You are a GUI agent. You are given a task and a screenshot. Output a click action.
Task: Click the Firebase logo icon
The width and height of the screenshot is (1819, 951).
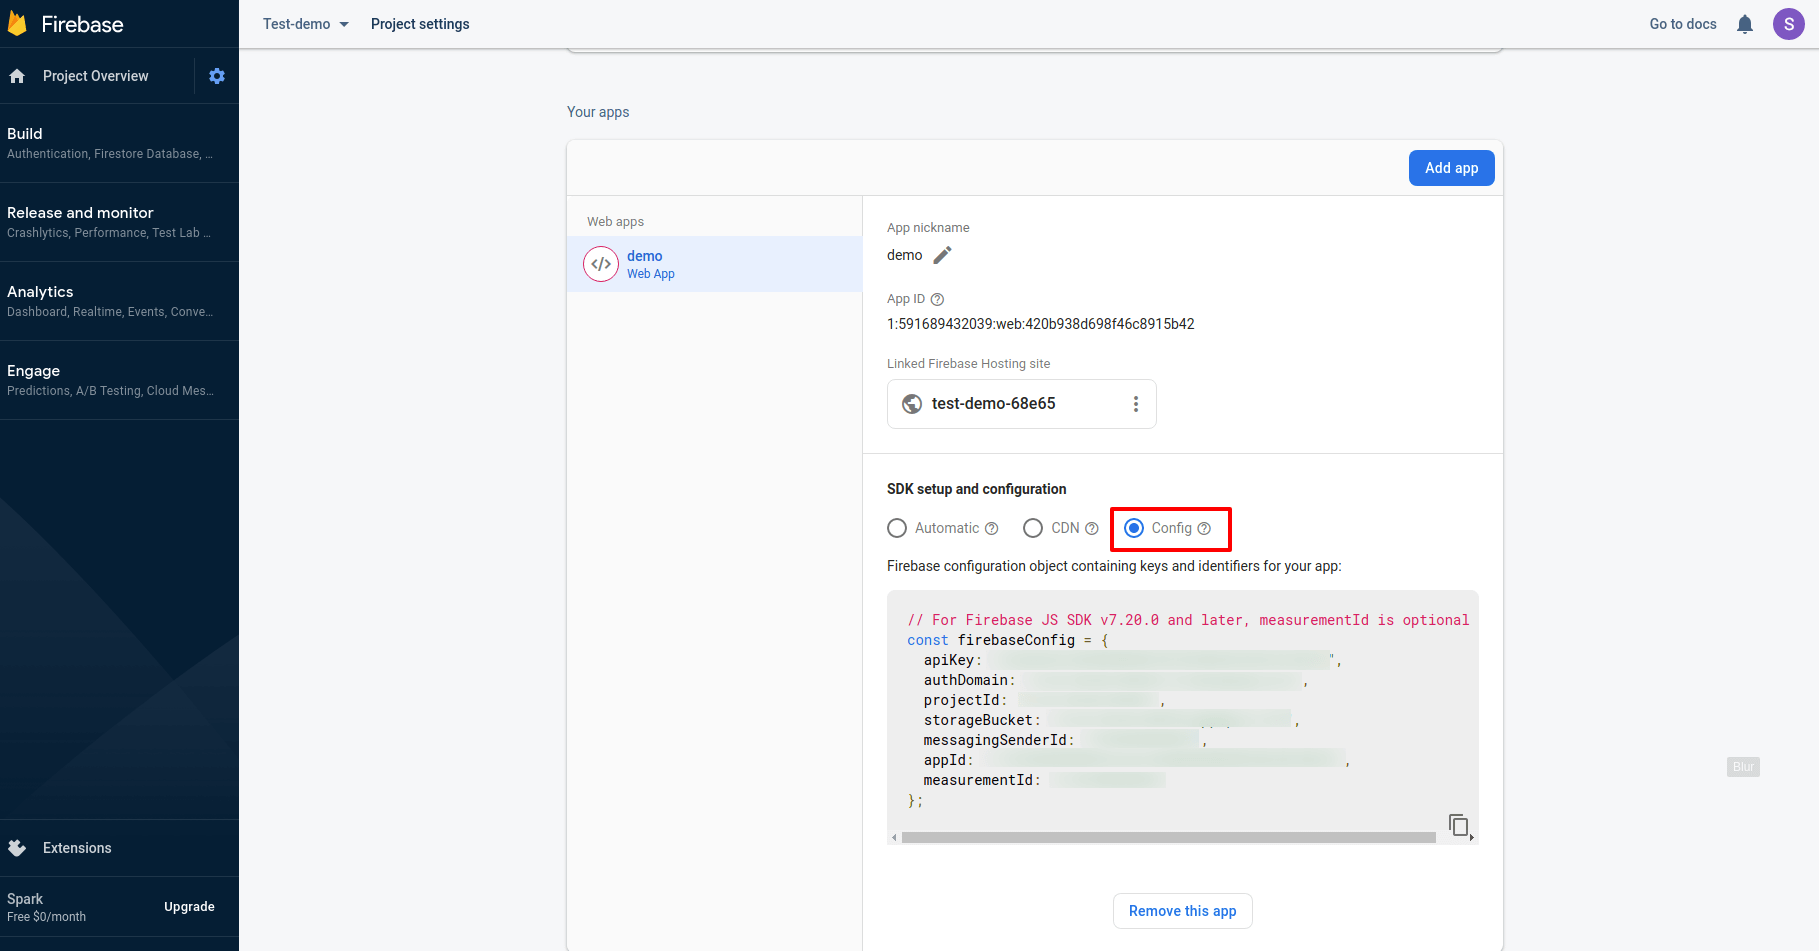17,24
